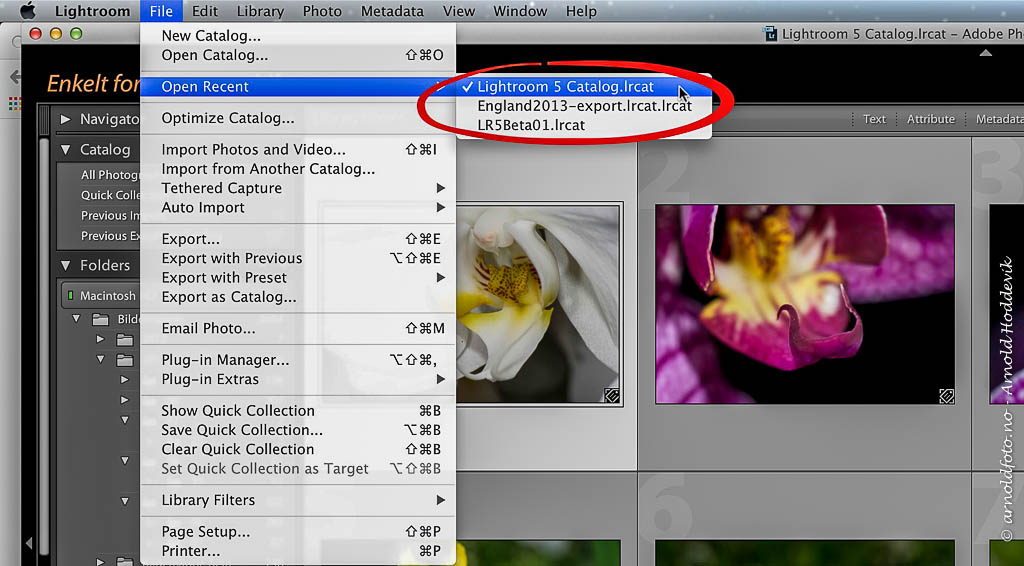Open the Window menu

[x=520, y=11]
